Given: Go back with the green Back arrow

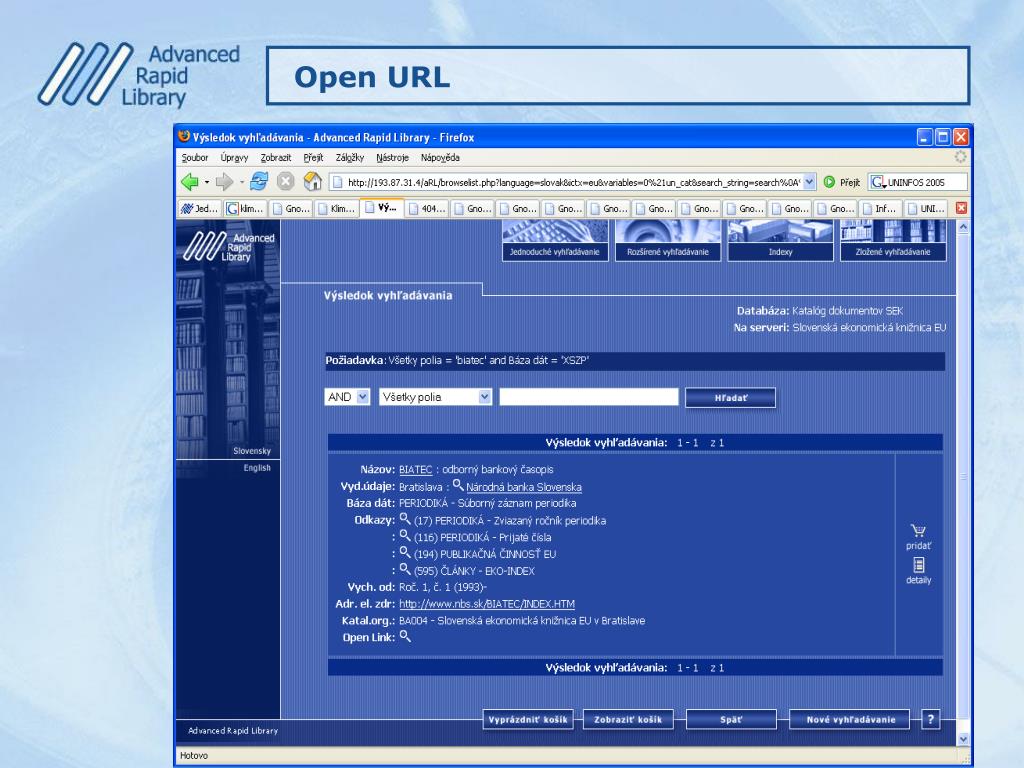Looking at the screenshot, I should (189, 182).
